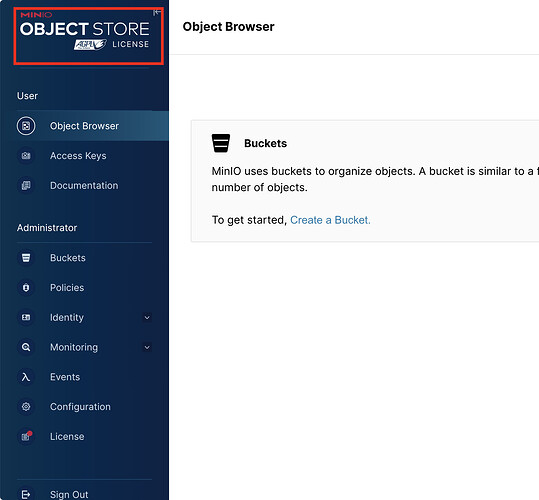Click the MinIO Object Store logo
The width and height of the screenshot is (539, 500).
[x=85, y=31]
